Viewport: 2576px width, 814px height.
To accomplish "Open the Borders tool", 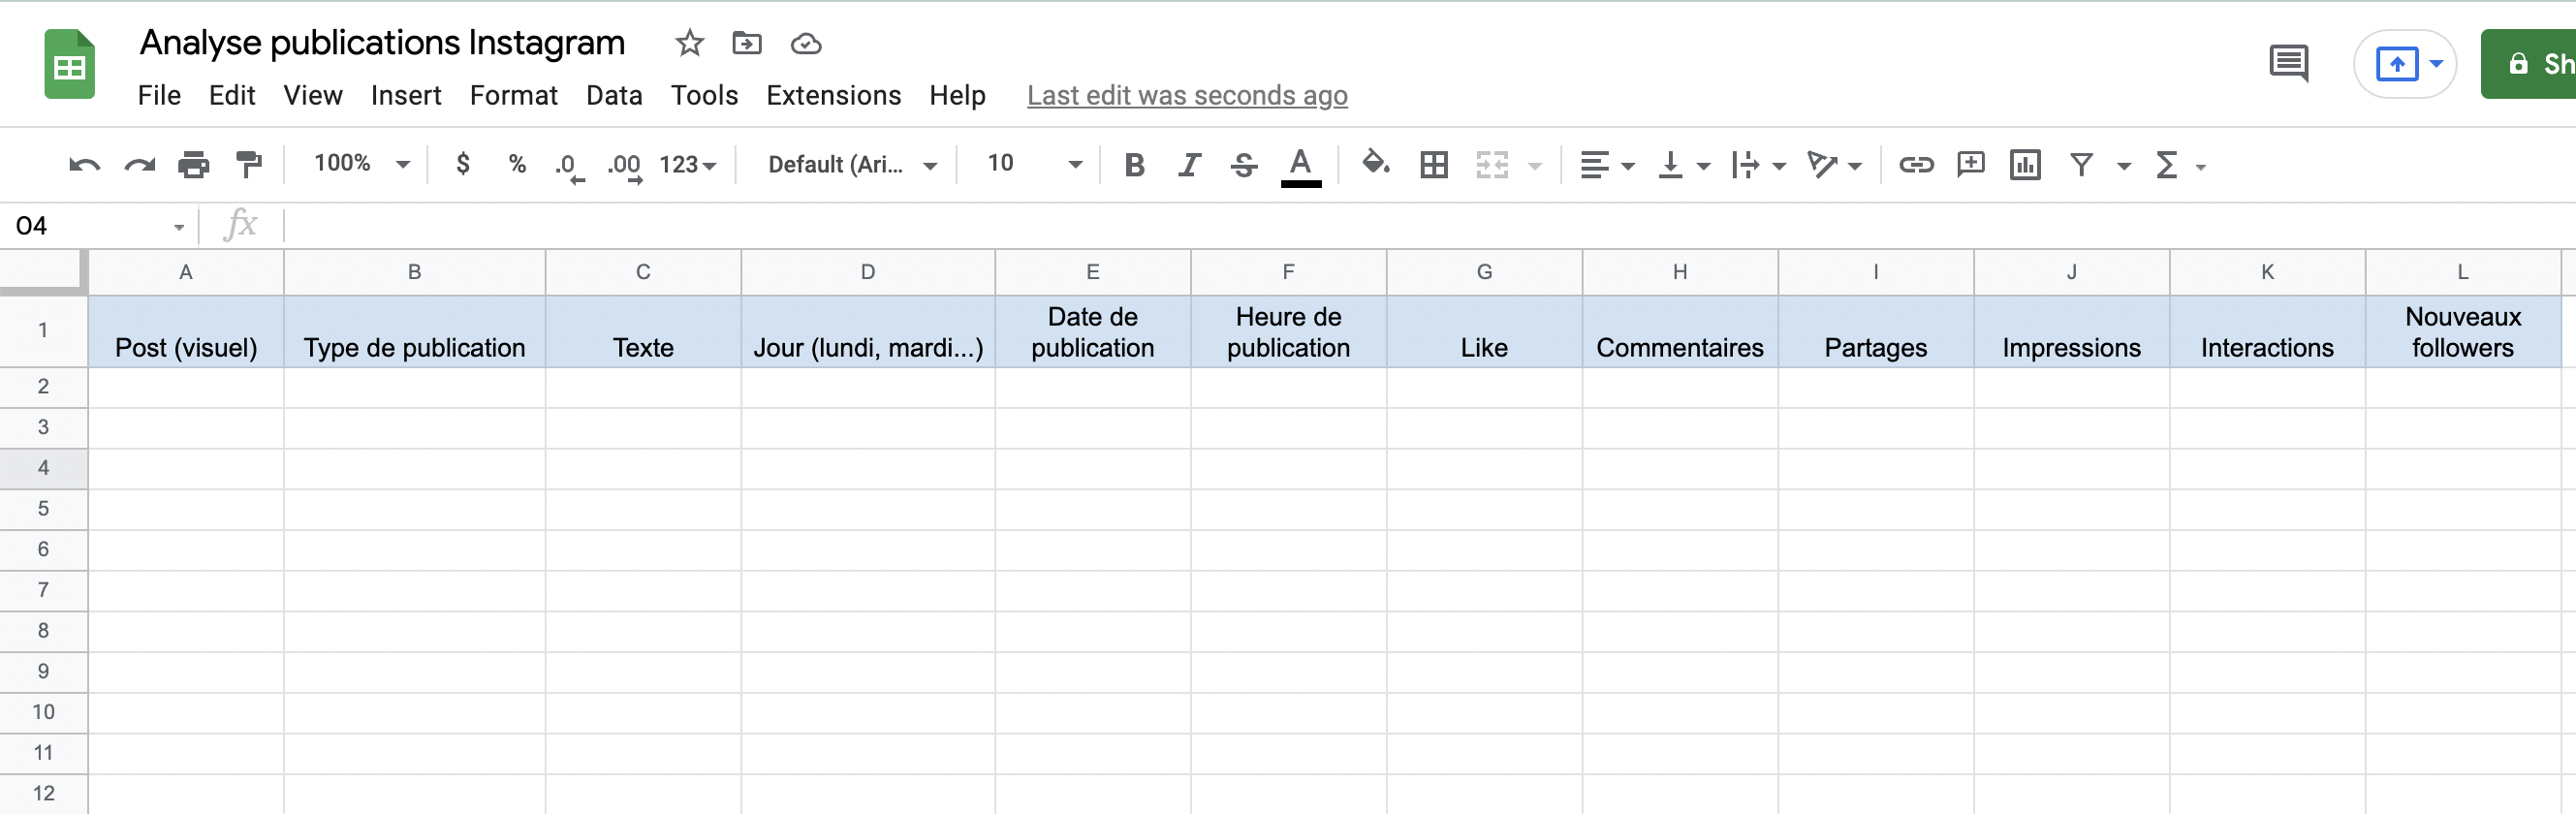I will pos(1434,165).
